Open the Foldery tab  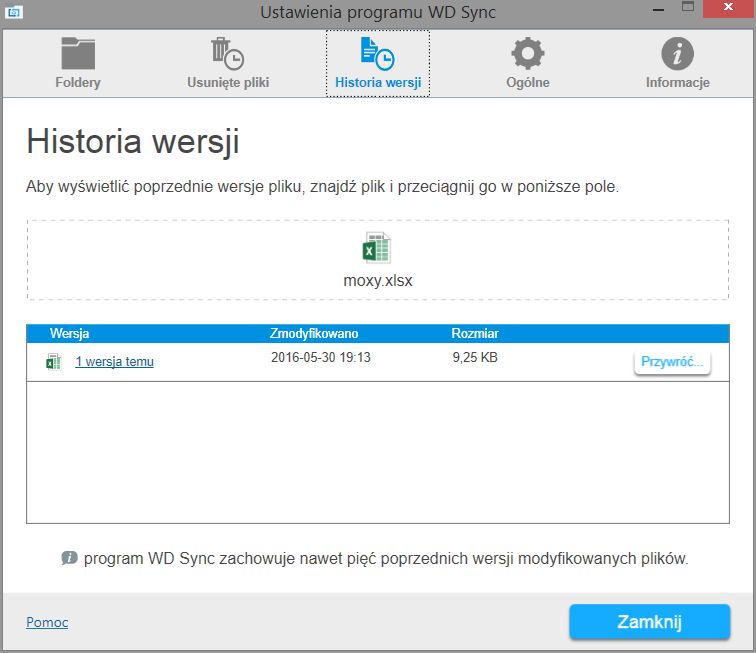click(x=78, y=64)
